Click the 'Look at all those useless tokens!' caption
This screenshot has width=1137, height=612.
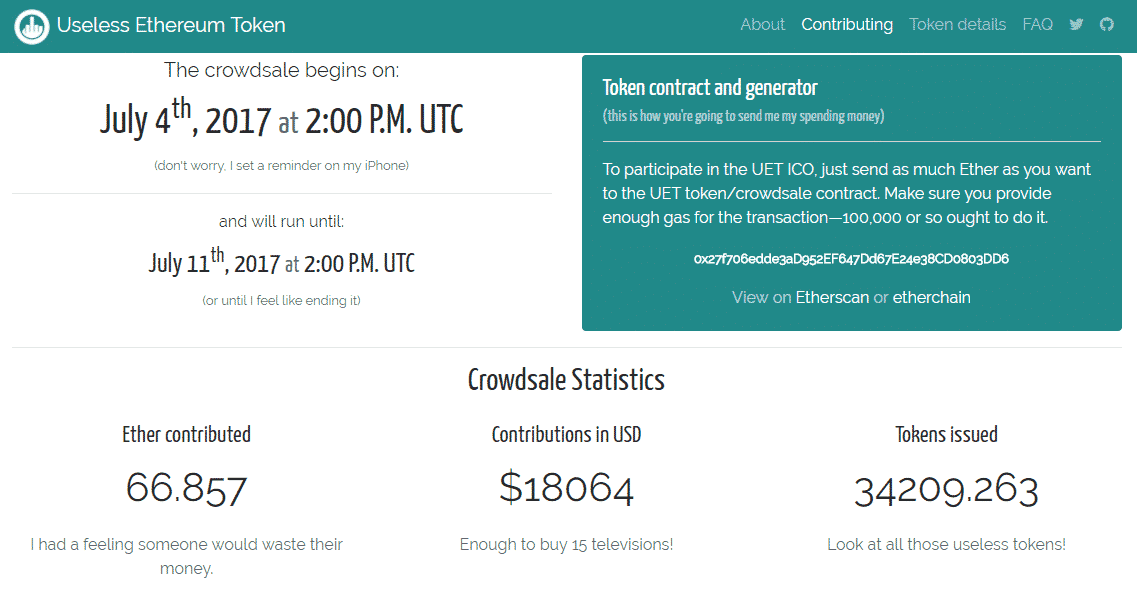click(x=946, y=545)
